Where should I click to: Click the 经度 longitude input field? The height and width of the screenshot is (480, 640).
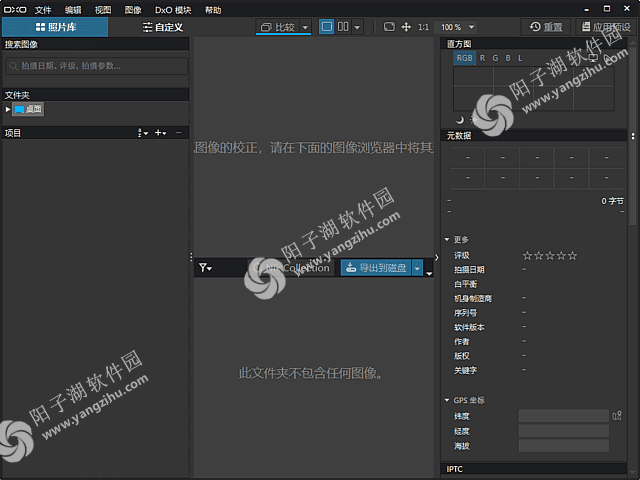(564, 431)
